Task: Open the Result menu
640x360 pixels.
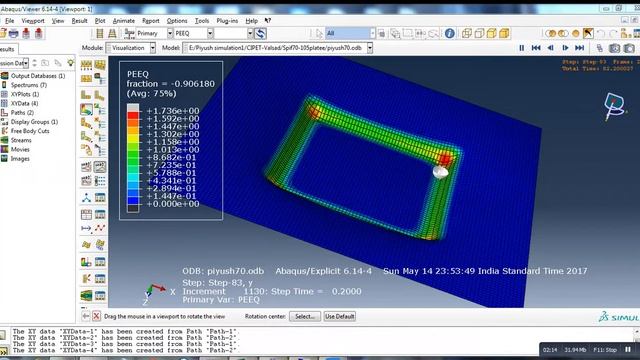Action: click(x=79, y=21)
